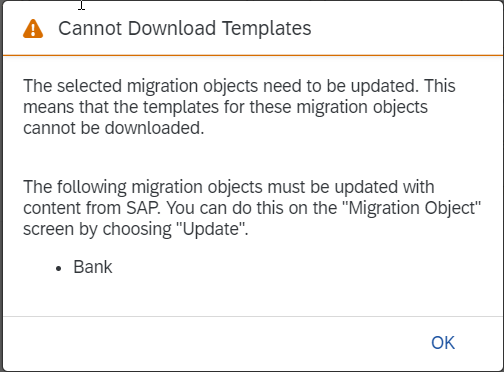Click the orange warning triangle icon
The height and width of the screenshot is (372, 504).
pos(33,29)
